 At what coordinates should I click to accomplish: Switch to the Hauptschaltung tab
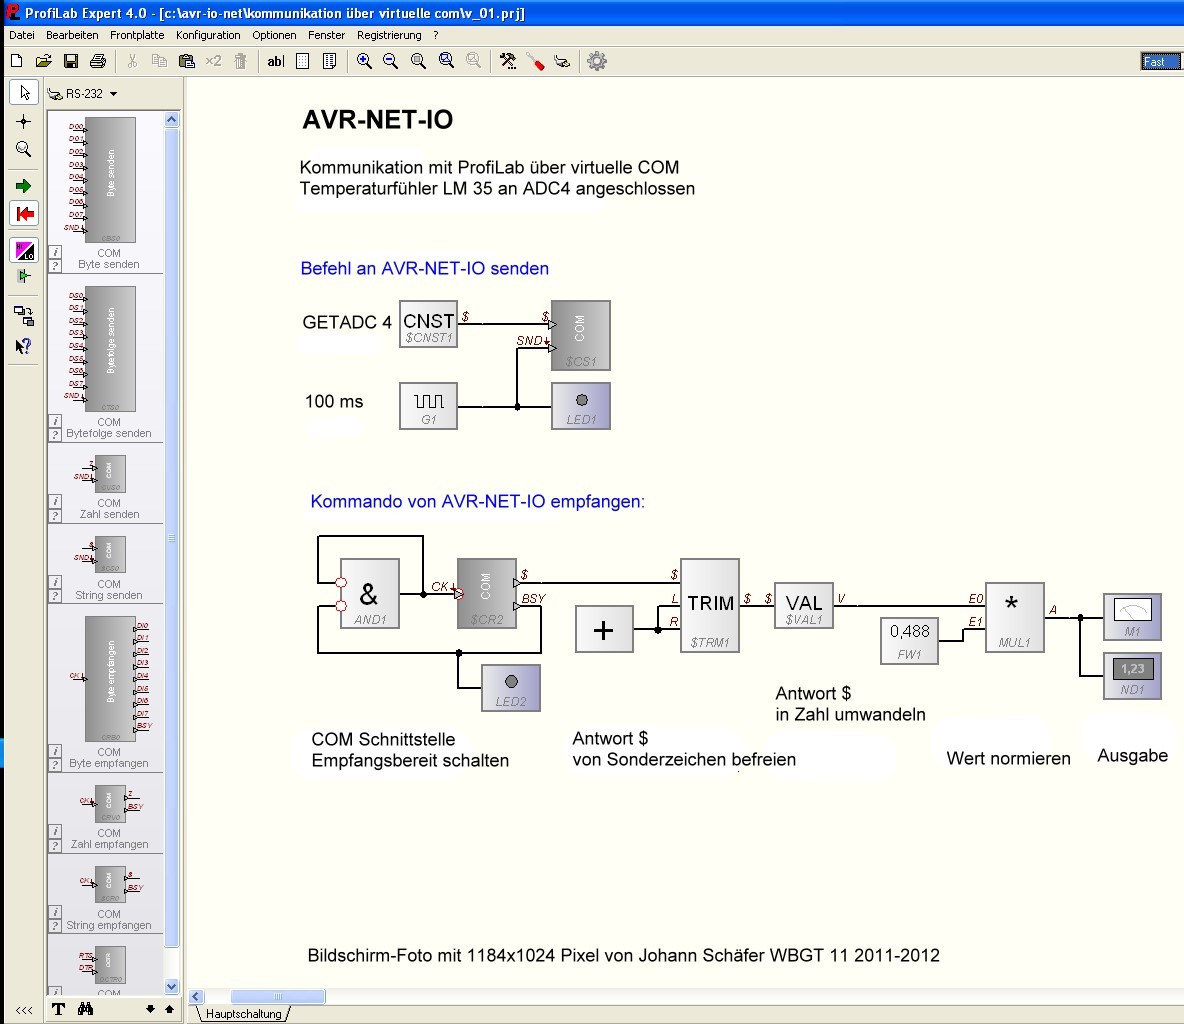point(243,1013)
